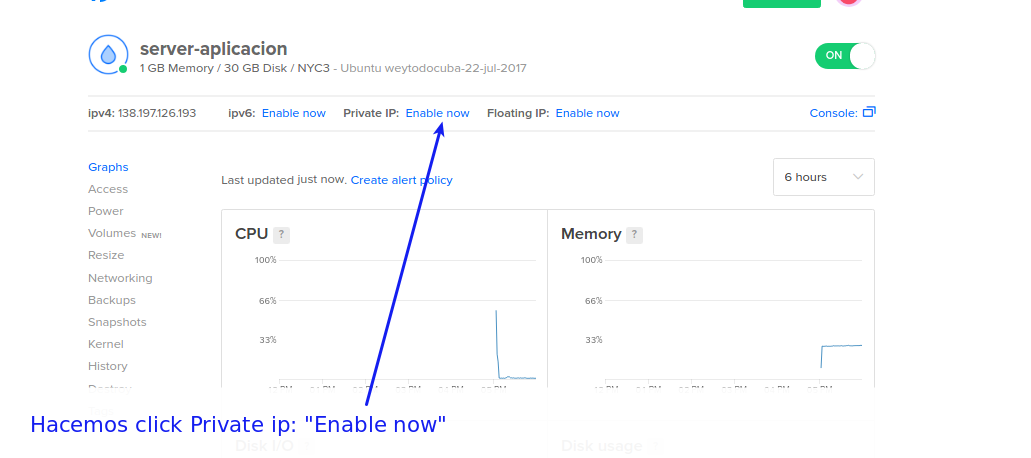This screenshot has width=1031, height=458.
Task: Click the Create alert policy link
Action: [401, 180]
